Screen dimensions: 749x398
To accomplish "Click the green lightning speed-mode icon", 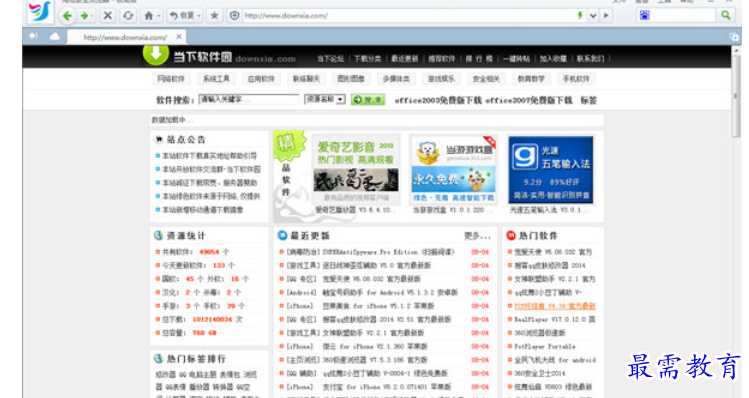I will click(x=580, y=15).
